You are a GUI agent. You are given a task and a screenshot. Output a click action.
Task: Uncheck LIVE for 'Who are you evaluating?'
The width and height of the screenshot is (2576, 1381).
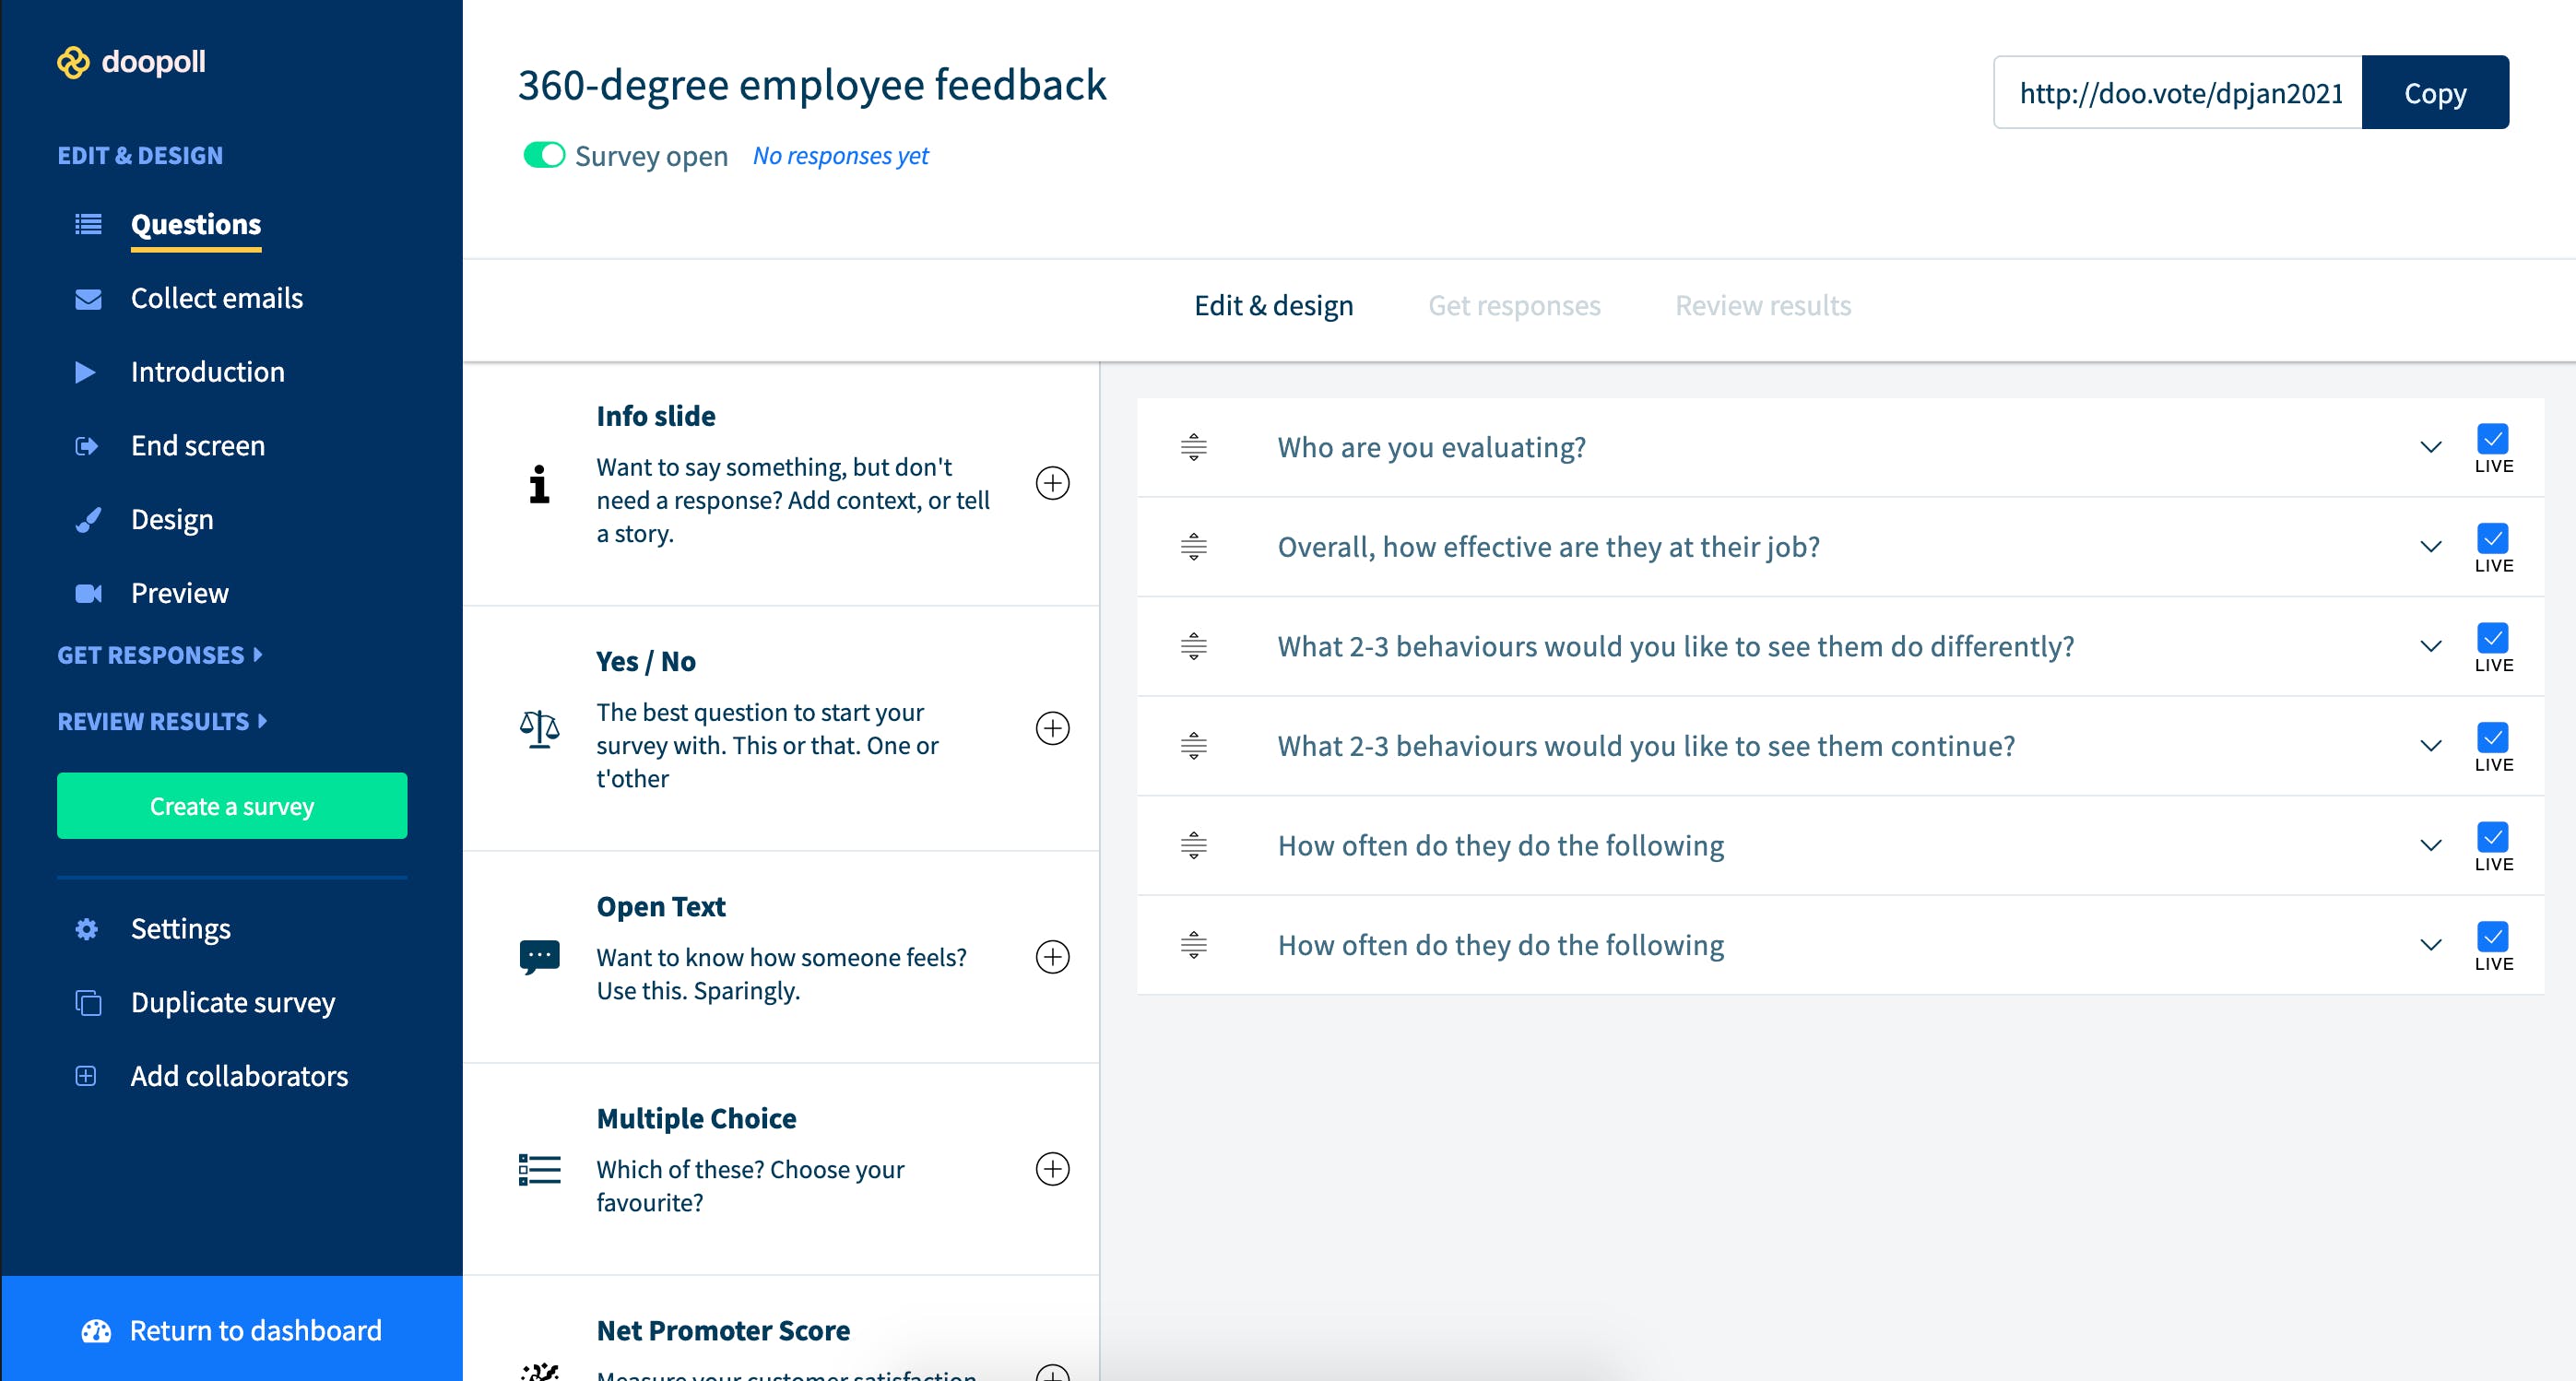2492,439
